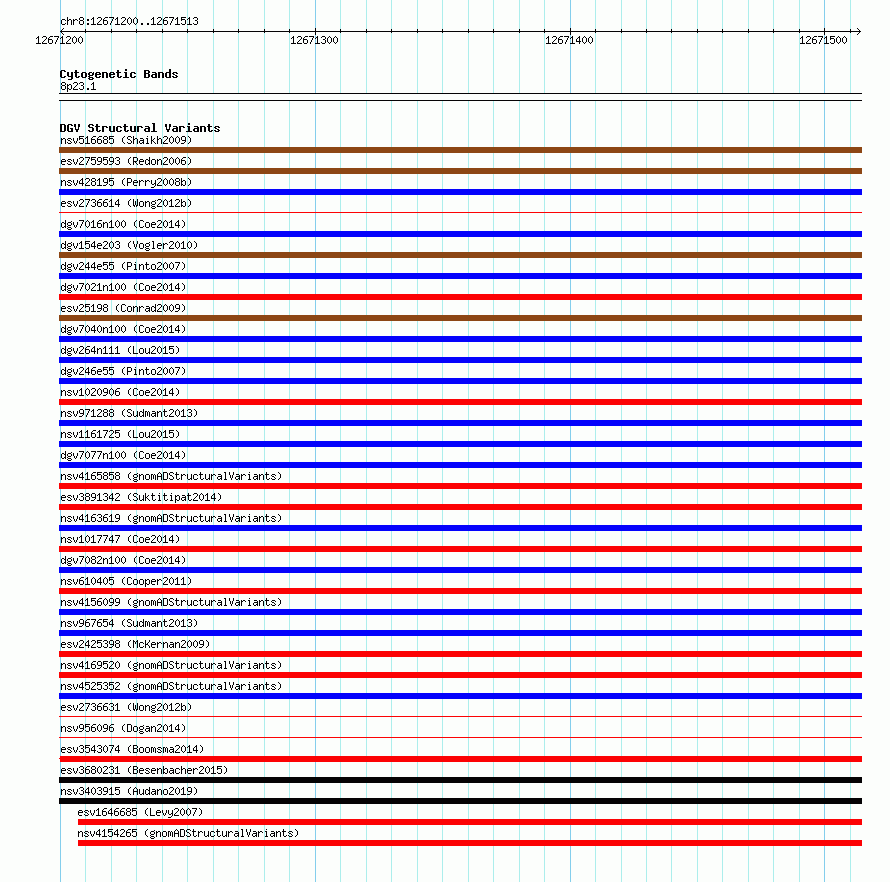The height and width of the screenshot is (882, 890).
Task: Select the esv25198 (Conrad2009) label
Action: pyautogui.click(x=123, y=308)
